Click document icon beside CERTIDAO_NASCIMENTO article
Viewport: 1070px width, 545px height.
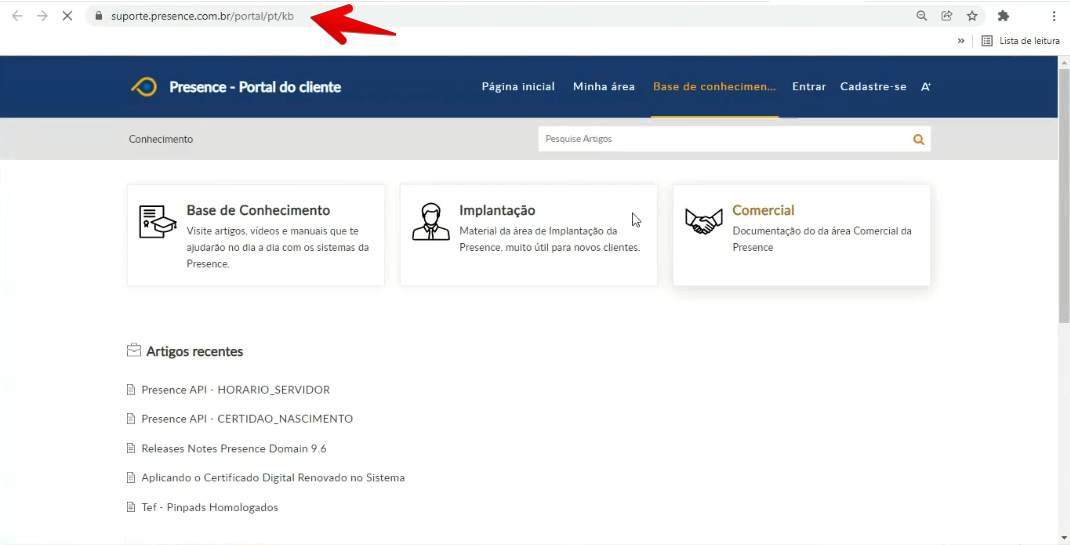tap(131, 419)
